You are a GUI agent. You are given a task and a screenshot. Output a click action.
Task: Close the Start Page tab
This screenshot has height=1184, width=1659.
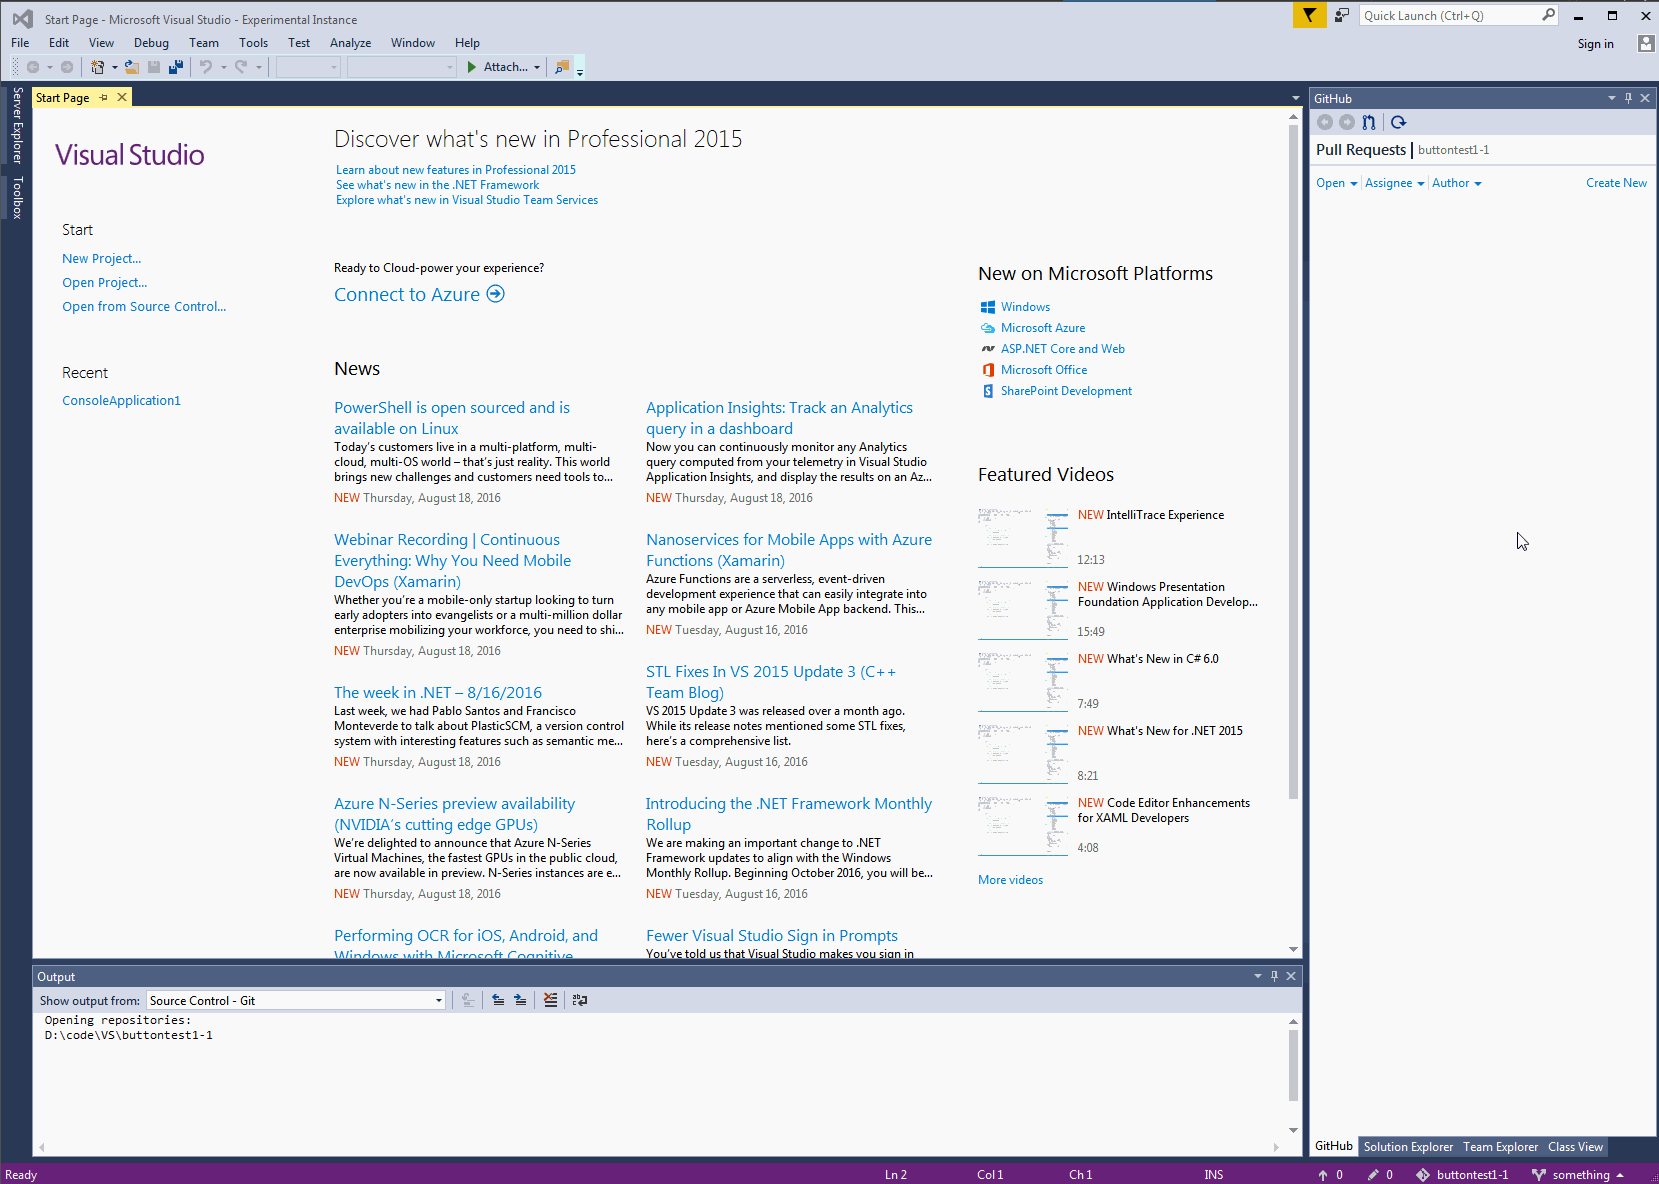pyautogui.click(x=122, y=97)
